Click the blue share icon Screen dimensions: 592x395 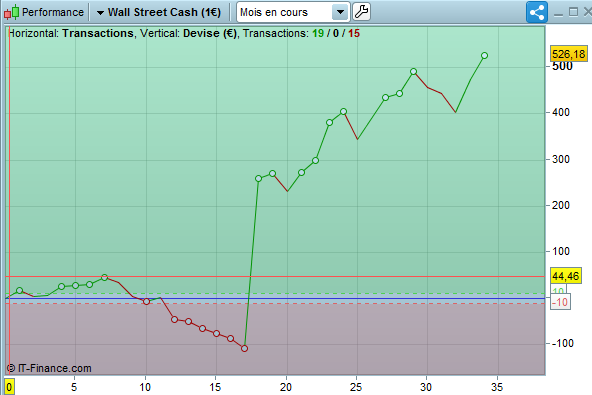(x=536, y=12)
